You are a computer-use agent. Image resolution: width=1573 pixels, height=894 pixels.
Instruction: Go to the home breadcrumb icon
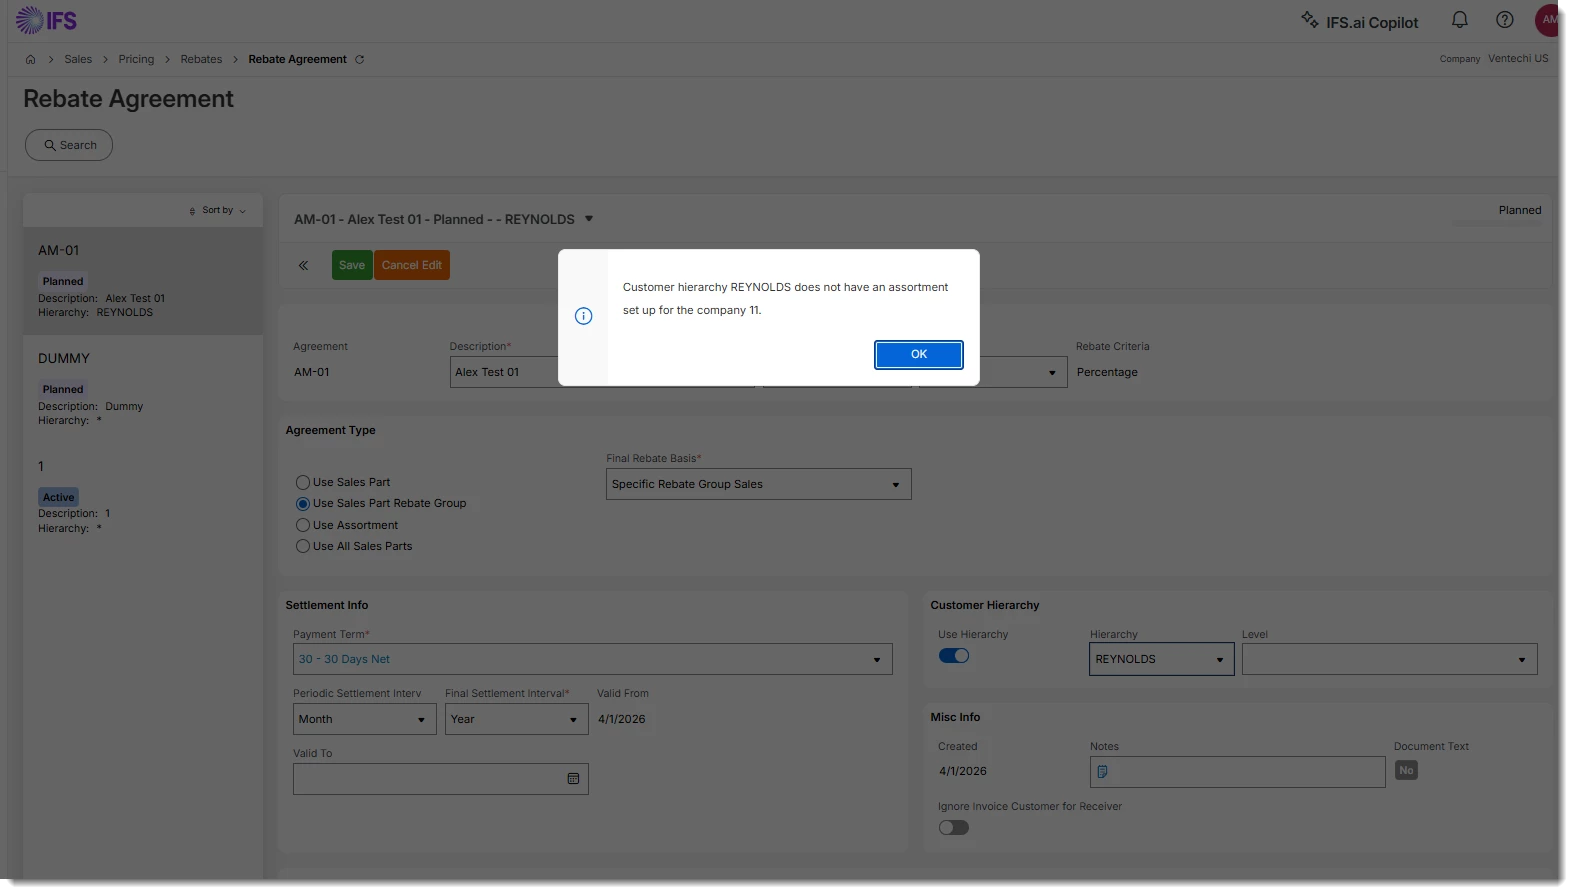point(30,59)
